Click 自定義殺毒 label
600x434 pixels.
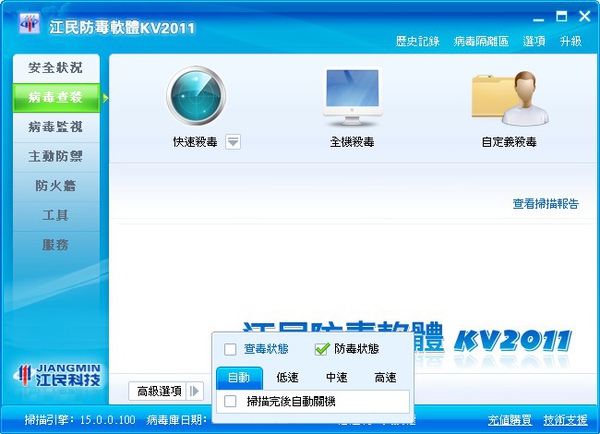click(x=509, y=142)
